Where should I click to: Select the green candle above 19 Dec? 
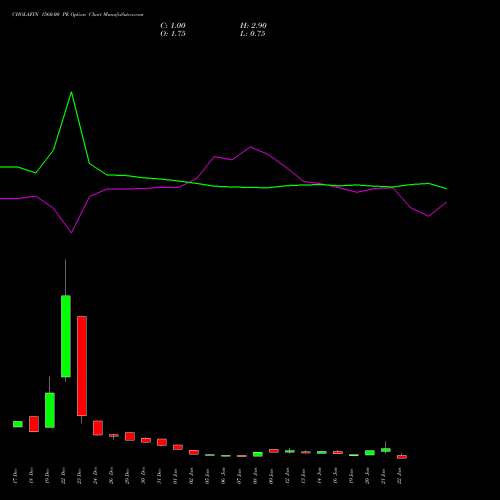pos(50,410)
